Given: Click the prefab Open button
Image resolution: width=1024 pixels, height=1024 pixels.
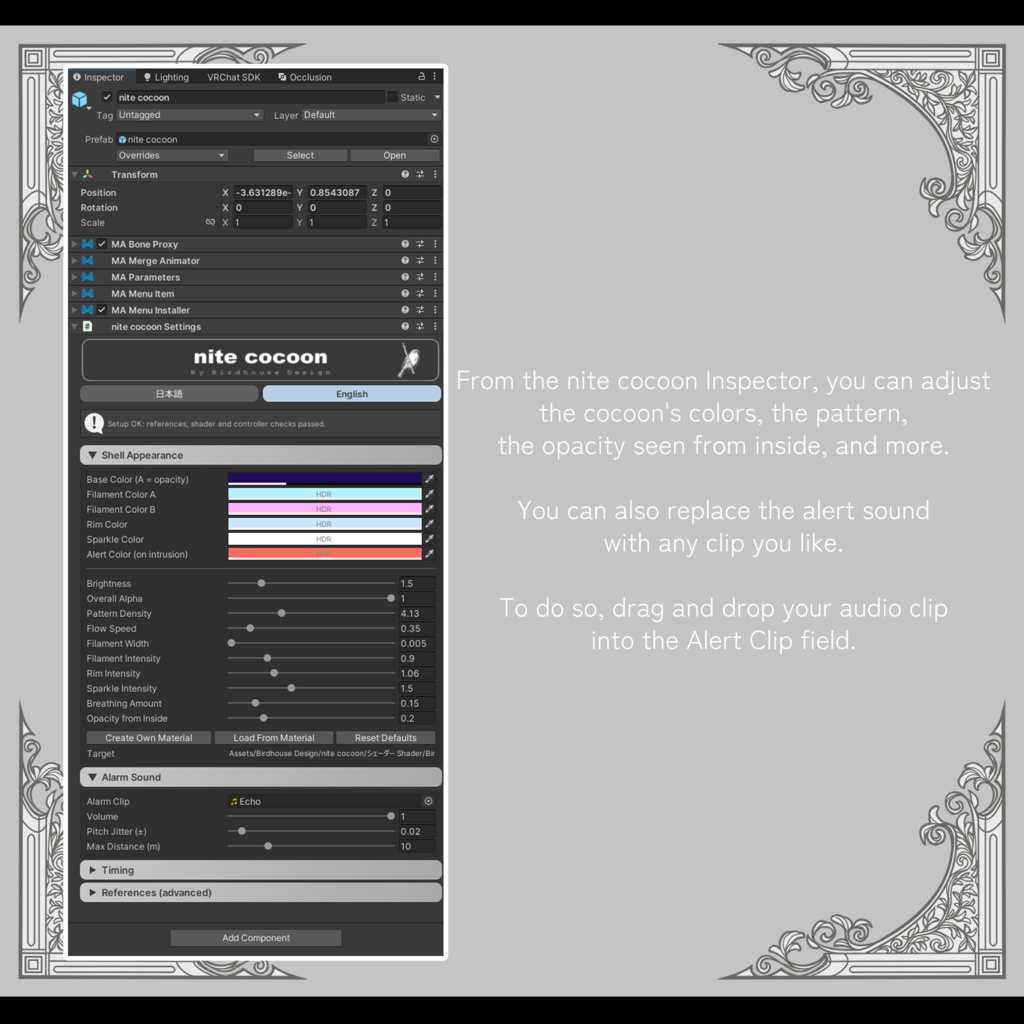Looking at the screenshot, I should tap(394, 155).
